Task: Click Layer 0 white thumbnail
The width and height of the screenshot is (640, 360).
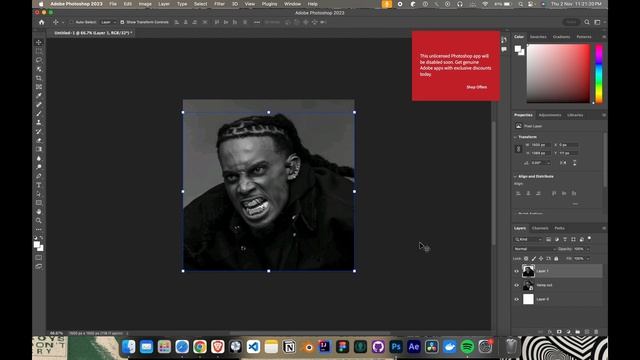Action: pos(528,299)
